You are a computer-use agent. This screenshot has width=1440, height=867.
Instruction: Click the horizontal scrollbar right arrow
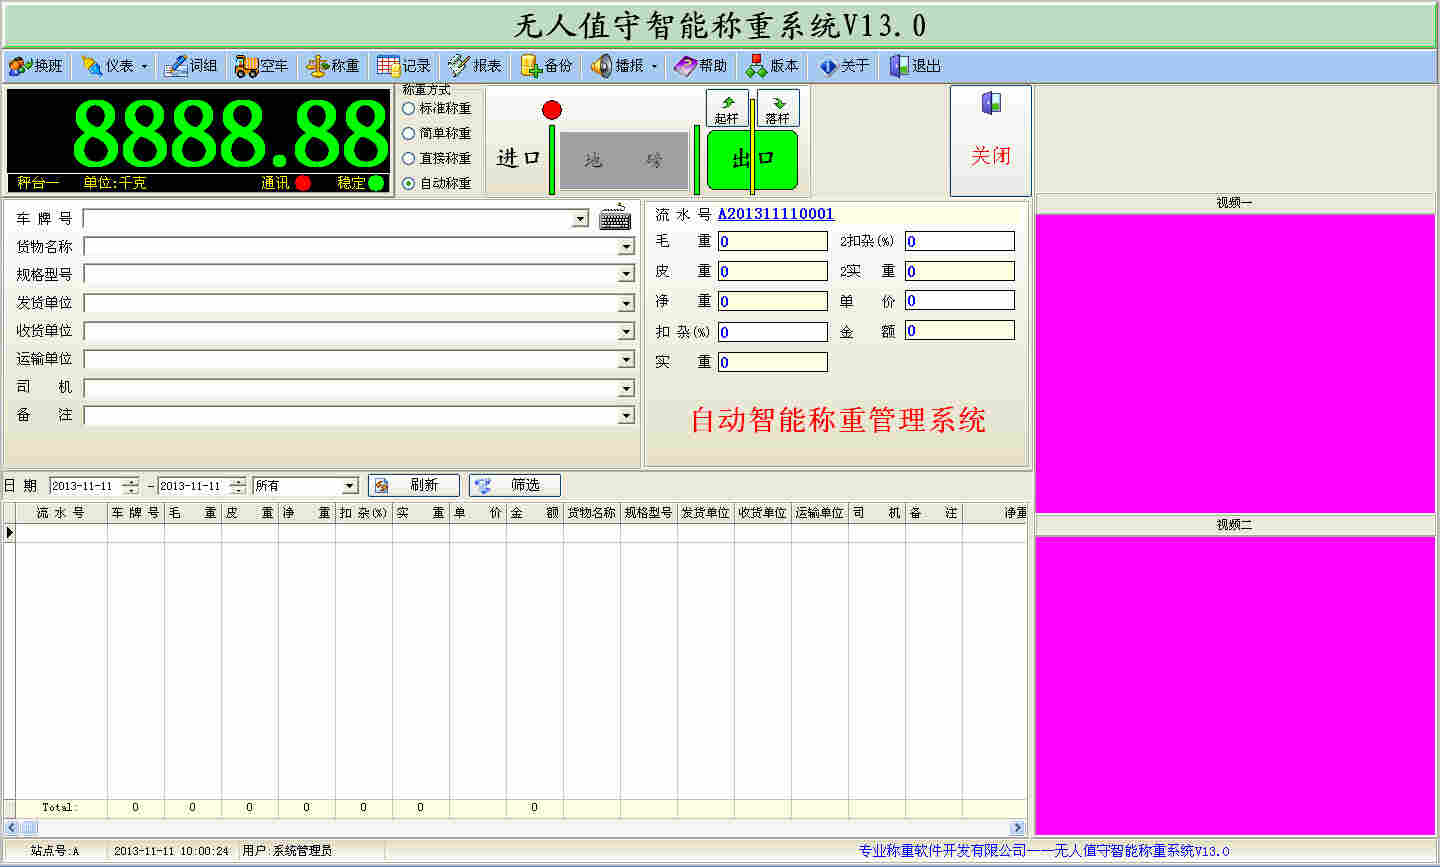[1017, 827]
